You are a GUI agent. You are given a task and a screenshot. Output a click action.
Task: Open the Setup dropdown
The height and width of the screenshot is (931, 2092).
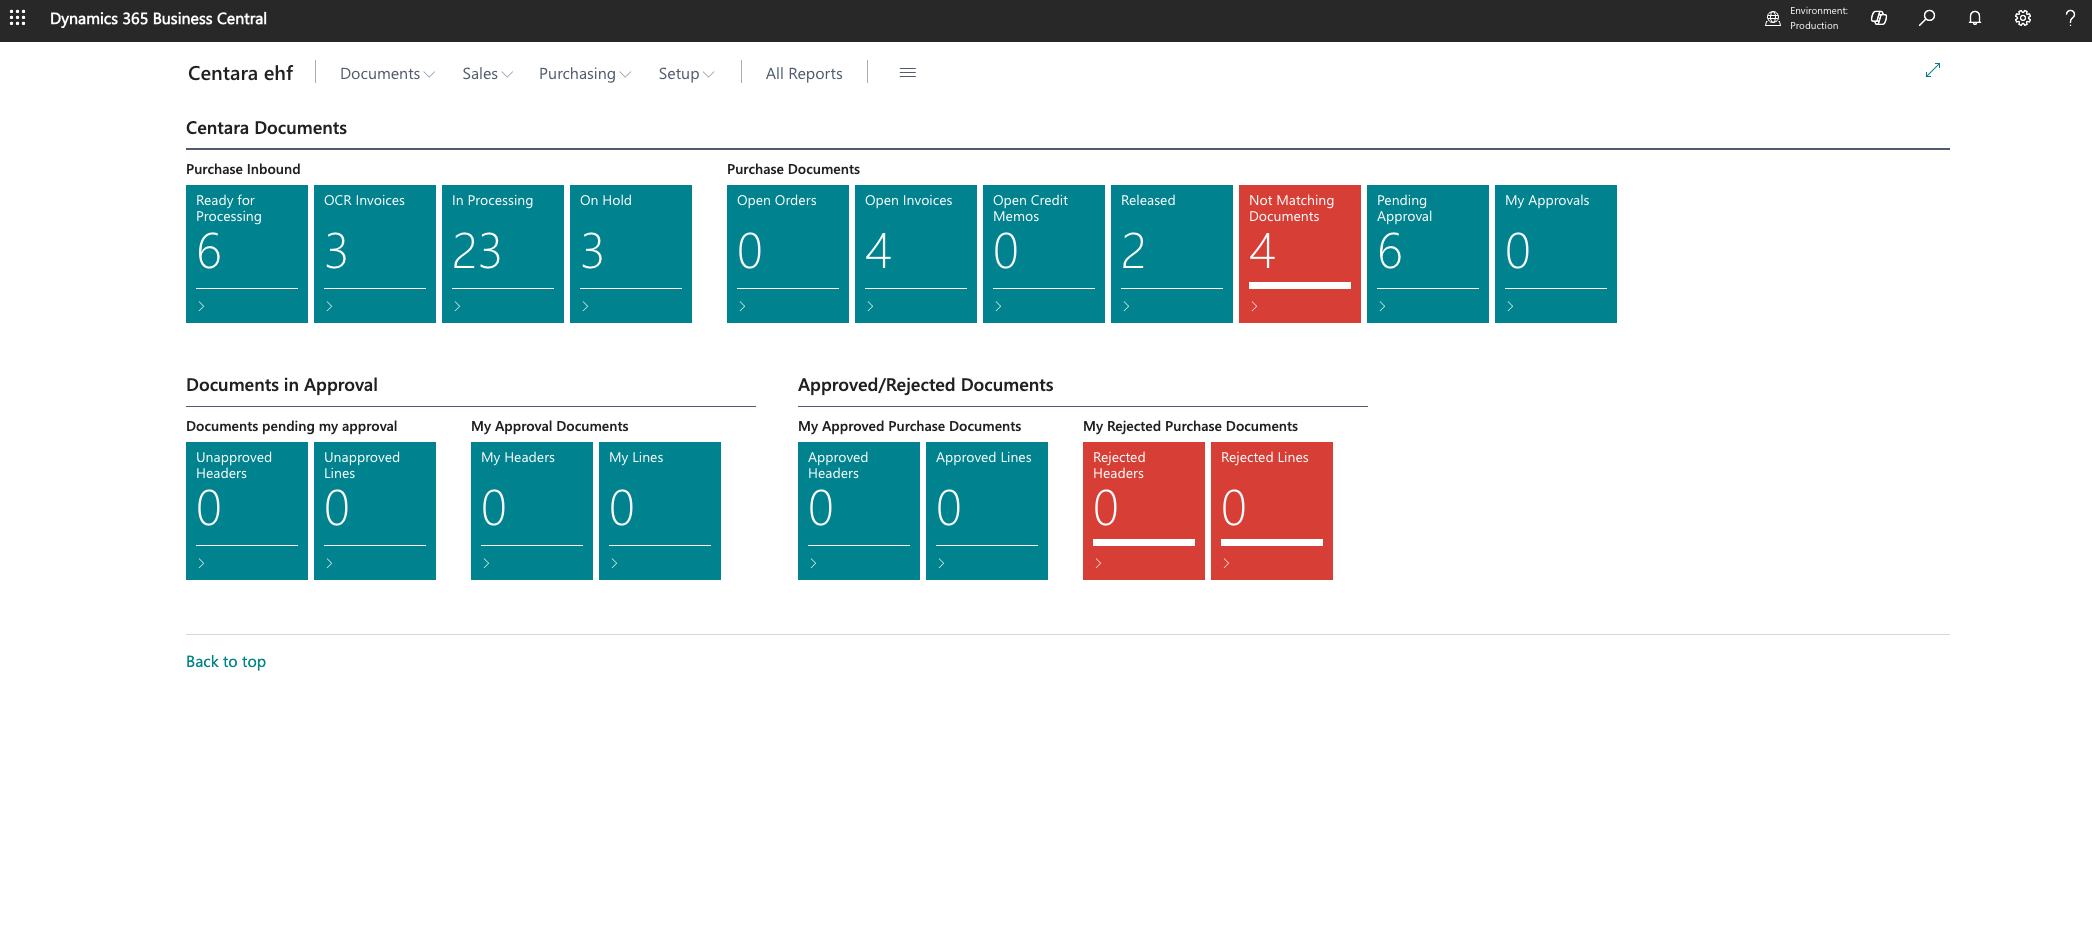686,73
